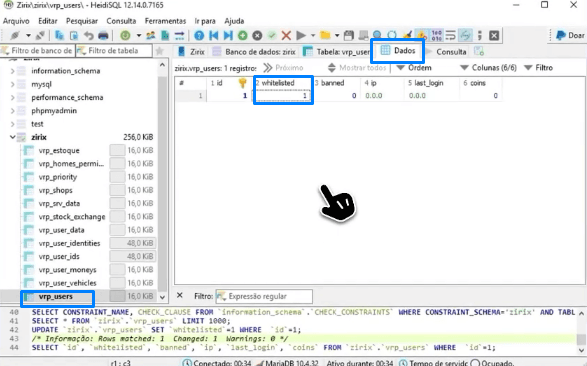Click the Filtro de banco de dados input

(37, 51)
